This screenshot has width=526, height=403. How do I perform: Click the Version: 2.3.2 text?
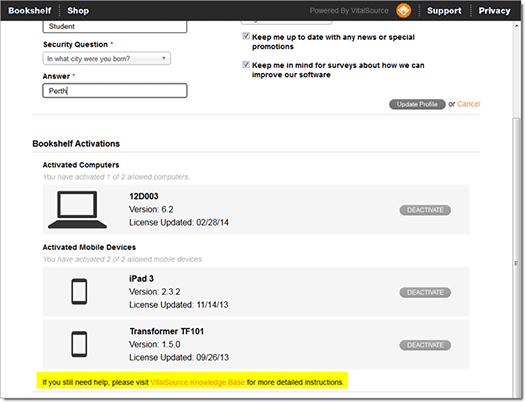(155, 292)
